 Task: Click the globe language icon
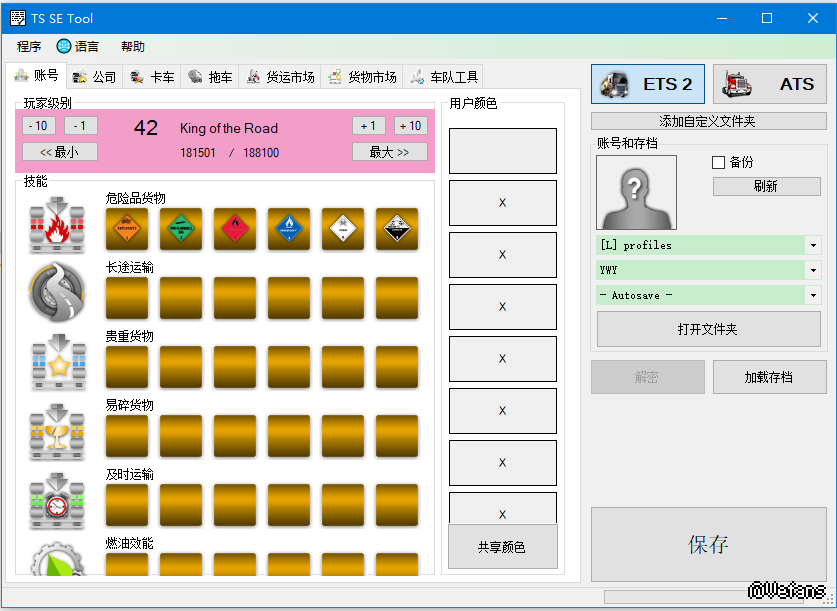[x=64, y=46]
